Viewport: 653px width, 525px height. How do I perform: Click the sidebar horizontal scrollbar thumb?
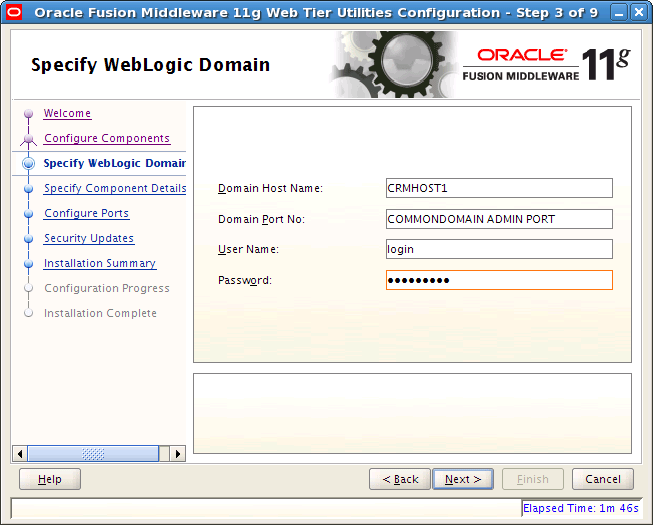click(x=93, y=453)
